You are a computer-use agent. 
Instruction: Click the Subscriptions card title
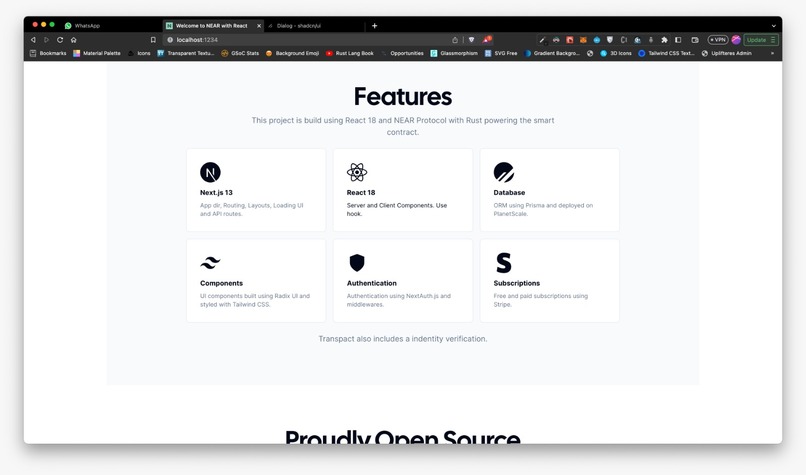517,283
